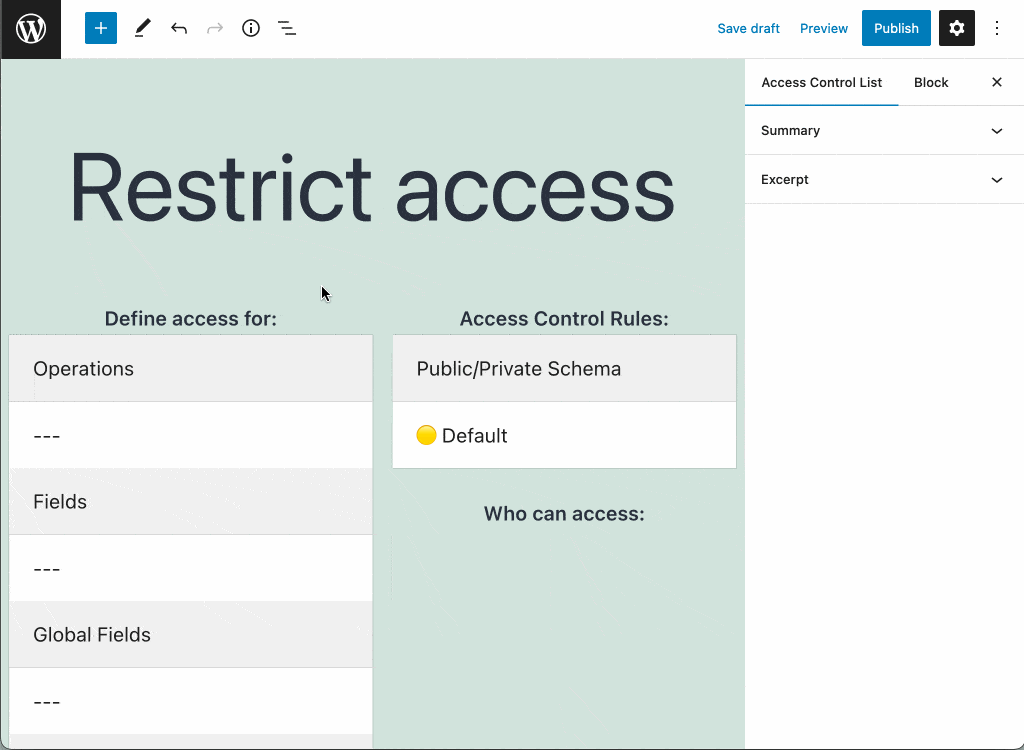Save draft of the post

[x=748, y=29]
